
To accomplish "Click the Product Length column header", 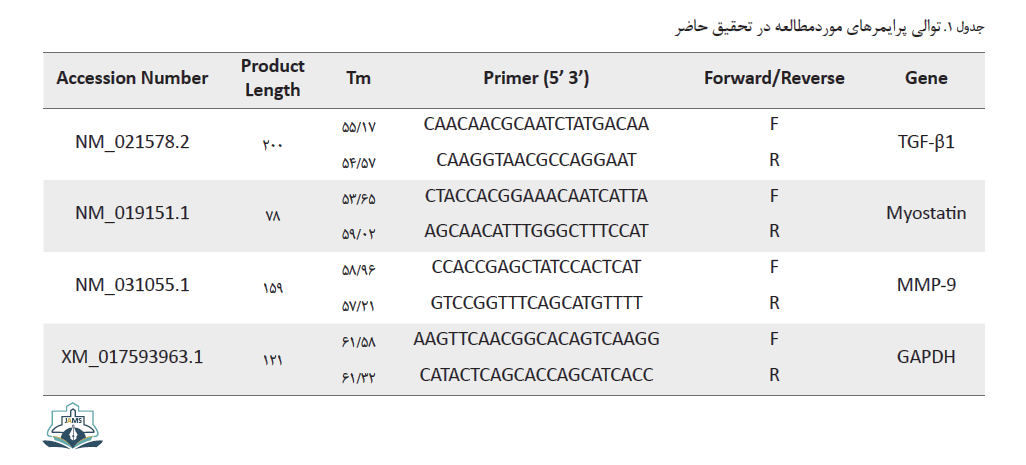I will click(x=273, y=78).
